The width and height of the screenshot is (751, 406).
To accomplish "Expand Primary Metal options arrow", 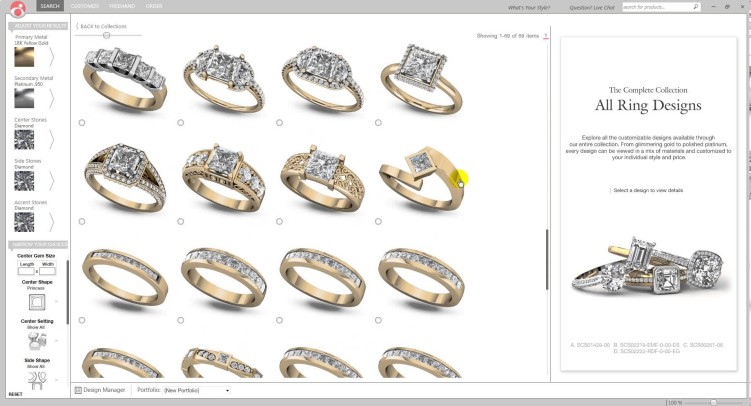I will [52, 56].
